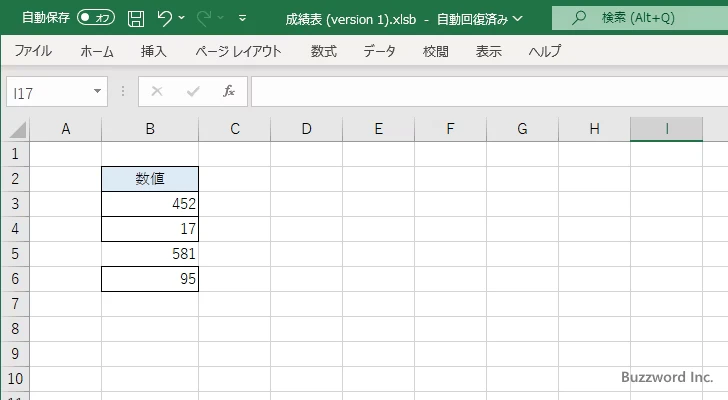728x400 pixels.
Task: Click the search magnifier icon
Action: point(578,18)
